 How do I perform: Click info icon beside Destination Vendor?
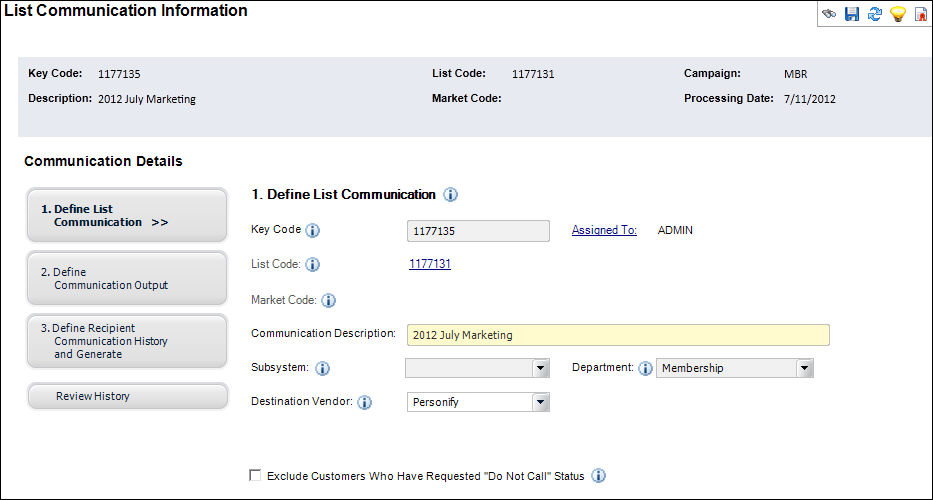[364, 403]
